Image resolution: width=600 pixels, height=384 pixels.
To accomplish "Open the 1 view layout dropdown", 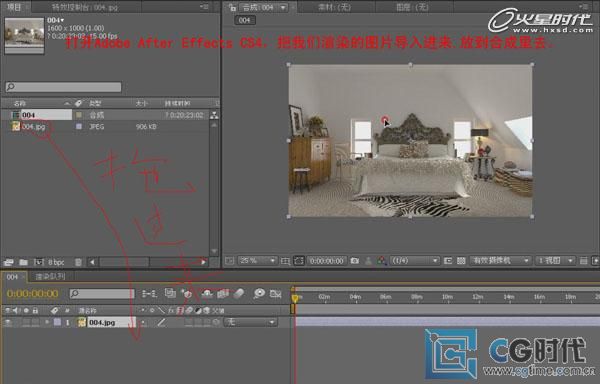I will [x=555, y=261].
